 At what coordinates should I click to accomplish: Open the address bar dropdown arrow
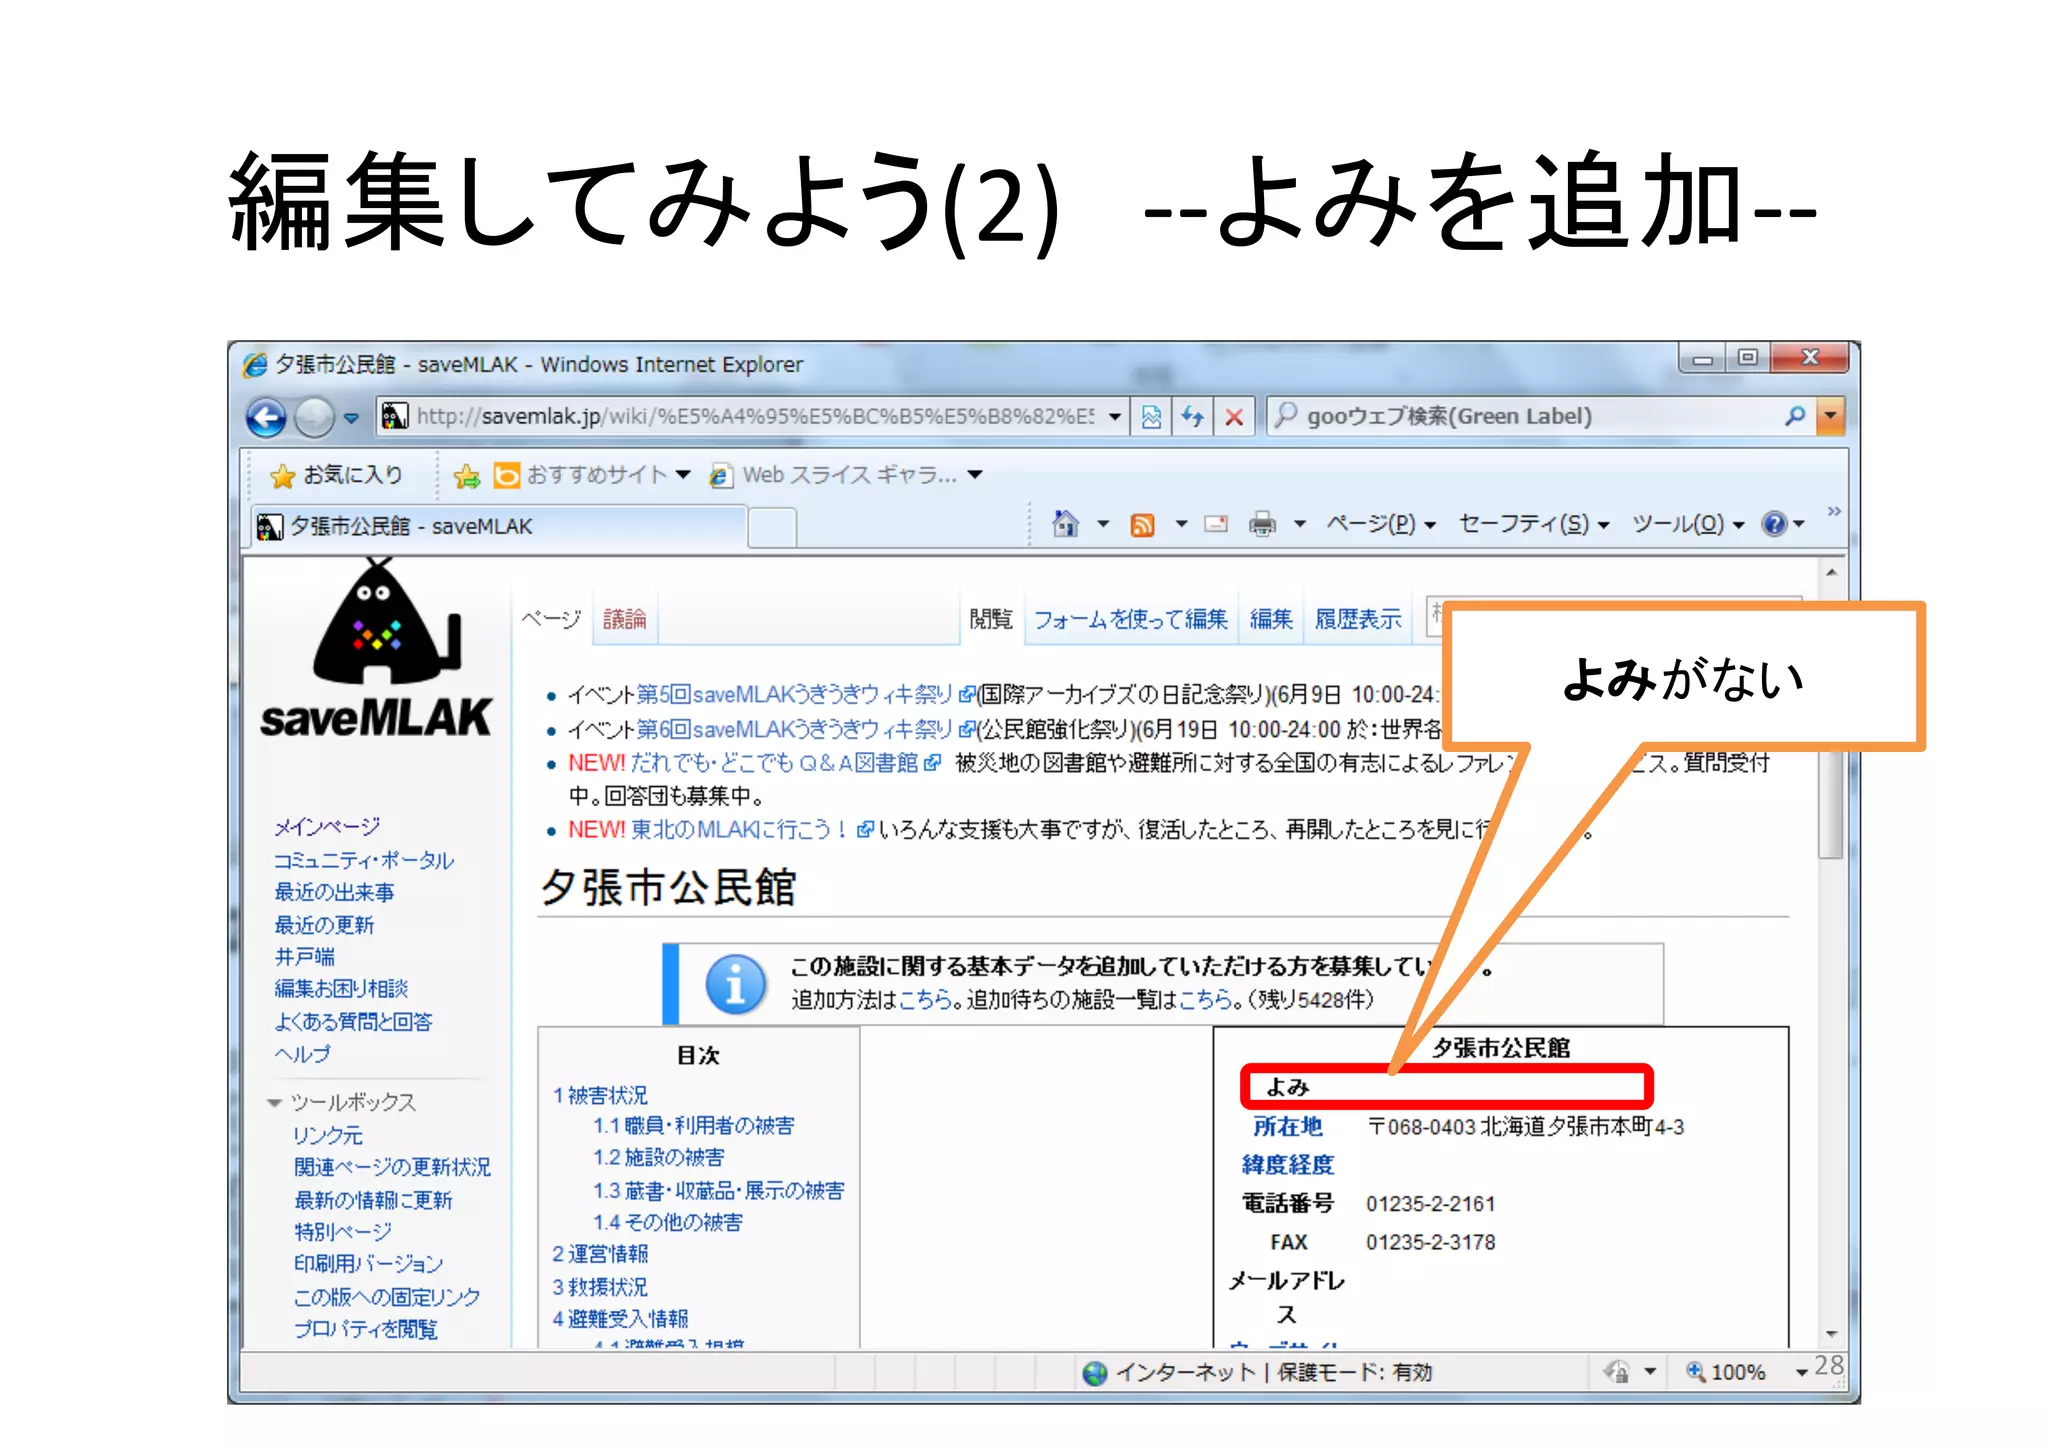pos(1114,417)
